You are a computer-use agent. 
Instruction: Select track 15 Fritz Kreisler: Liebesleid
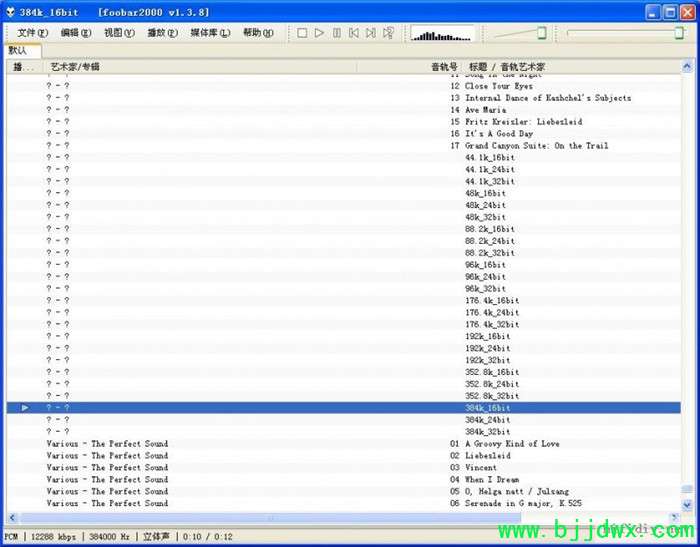pos(344,121)
